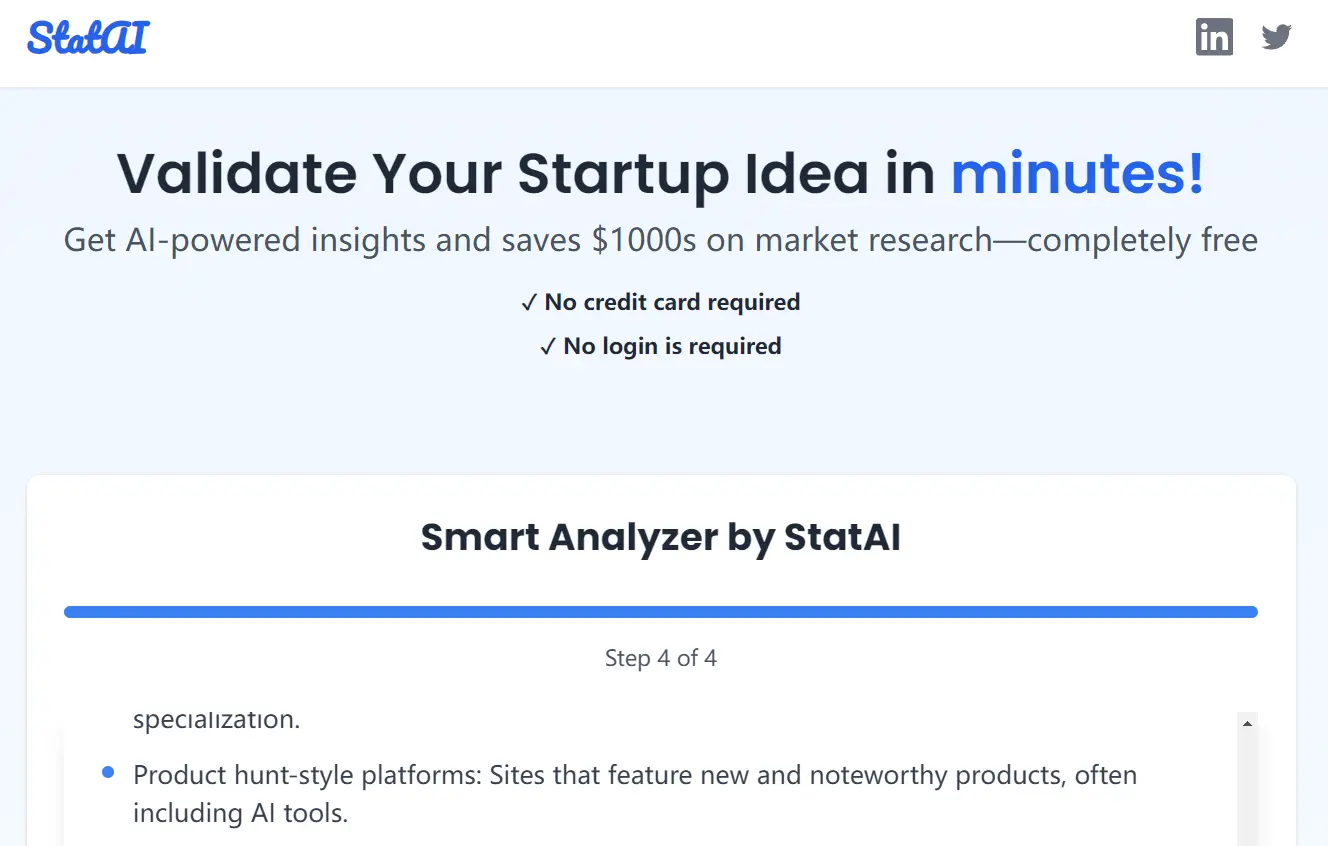The image size is (1328, 846).
Task: Open the Twitter profile via the bird icon
Action: [1276, 37]
